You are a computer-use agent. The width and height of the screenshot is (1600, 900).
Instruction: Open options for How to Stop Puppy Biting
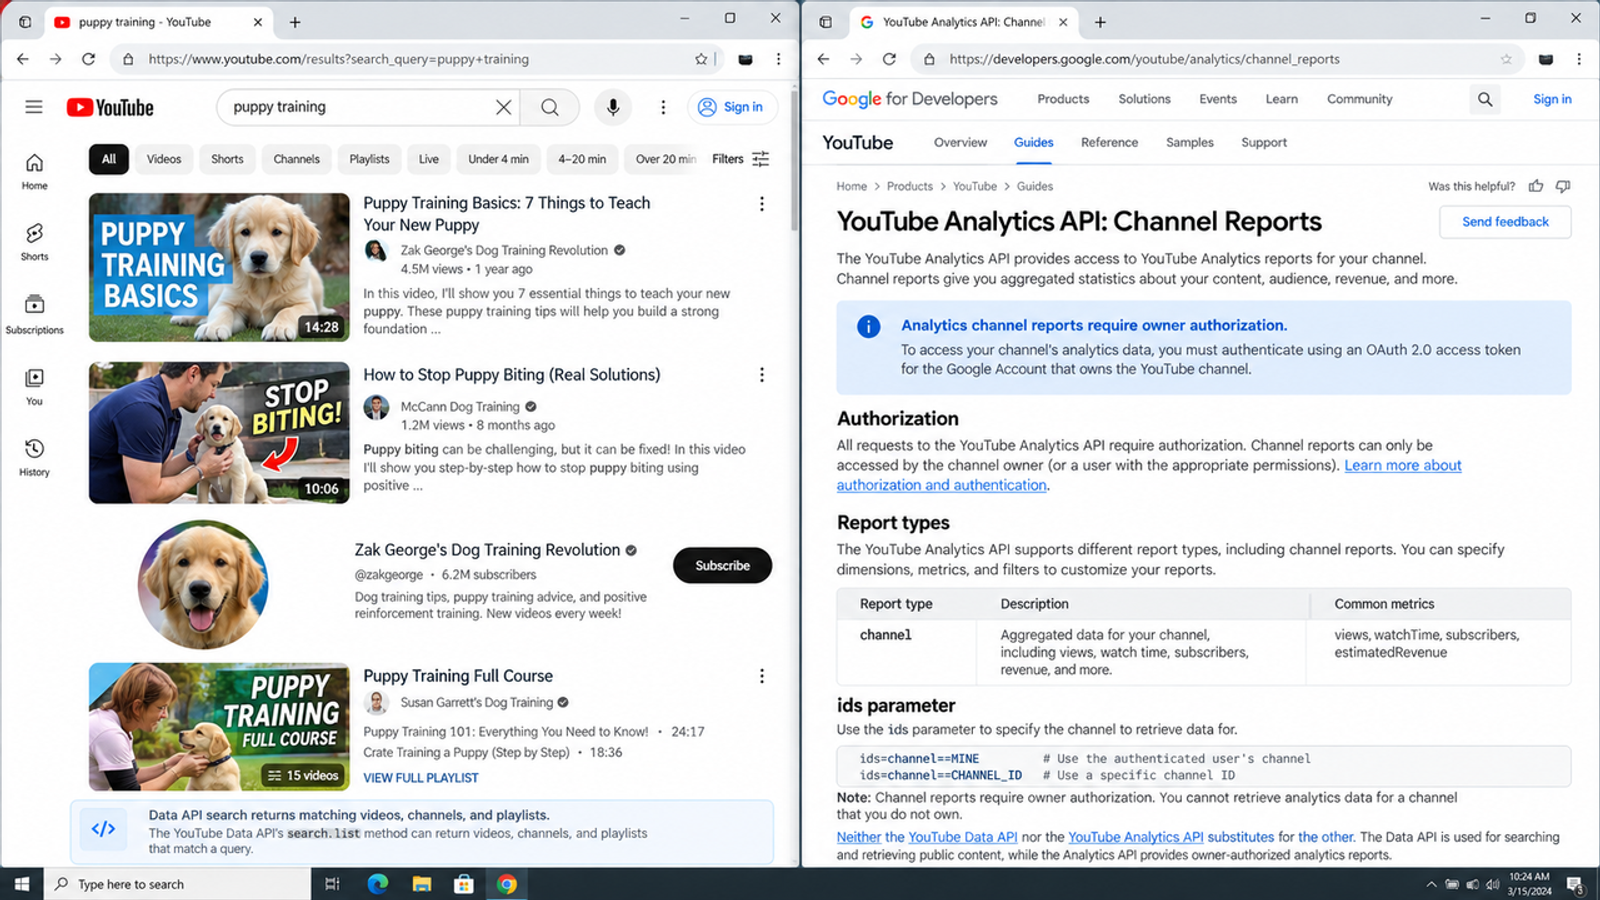762,375
